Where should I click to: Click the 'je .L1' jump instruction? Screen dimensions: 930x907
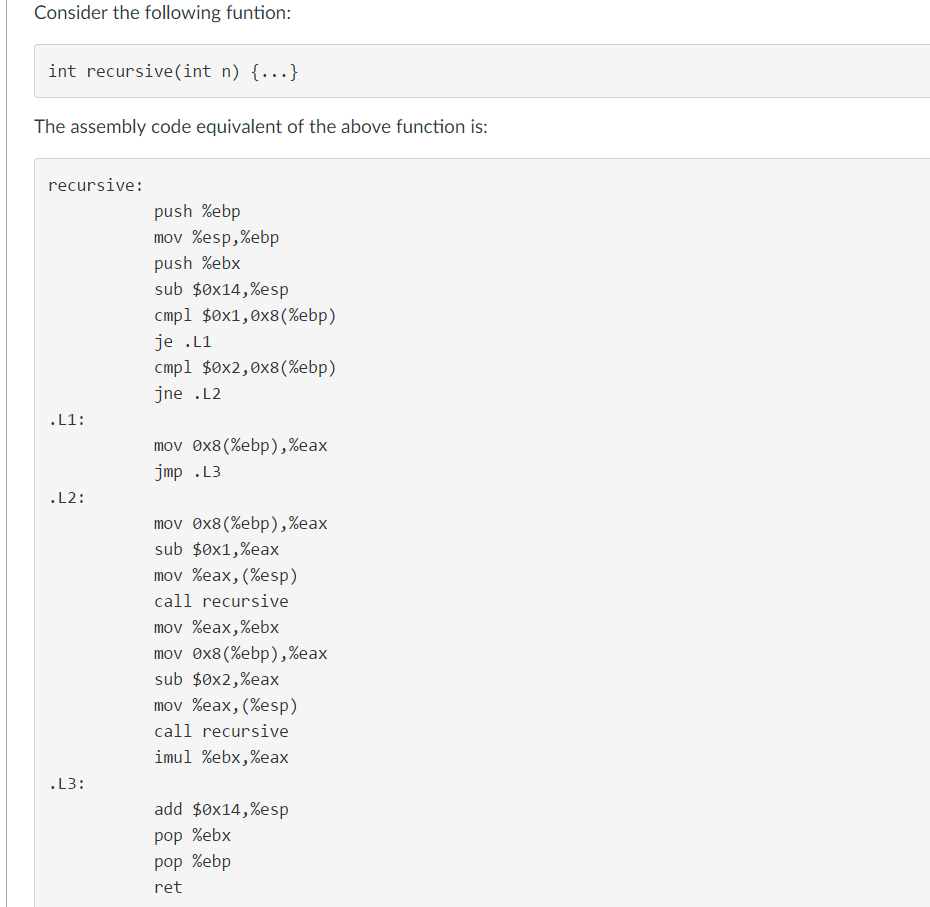pyautogui.click(x=182, y=342)
